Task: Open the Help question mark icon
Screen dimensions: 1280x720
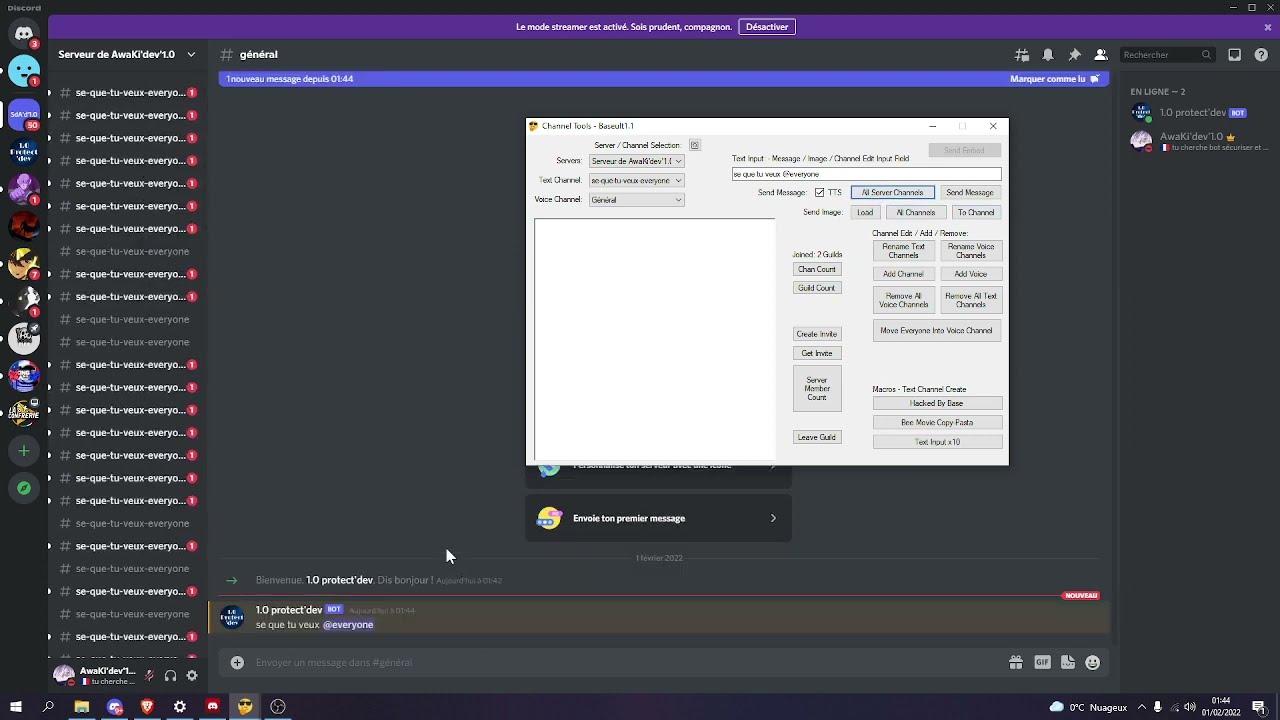Action: click(1261, 55)
